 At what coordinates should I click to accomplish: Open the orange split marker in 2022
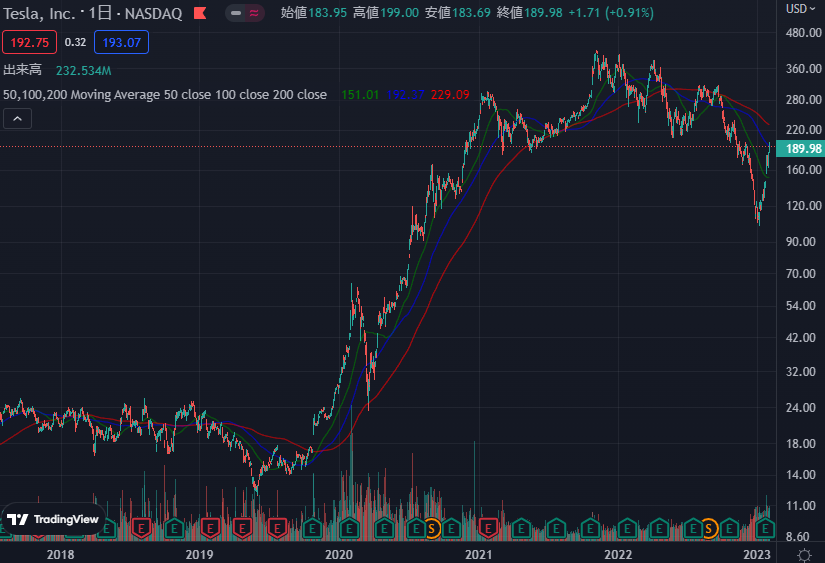tap(709, 528)
